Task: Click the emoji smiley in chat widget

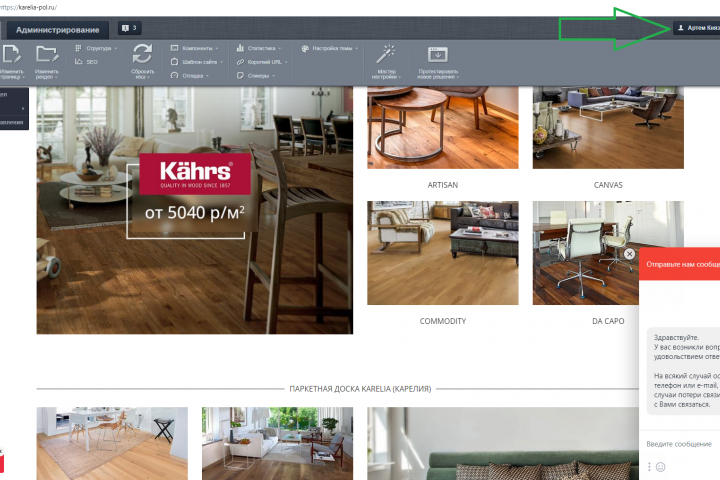Action: [x=660, y=467]
